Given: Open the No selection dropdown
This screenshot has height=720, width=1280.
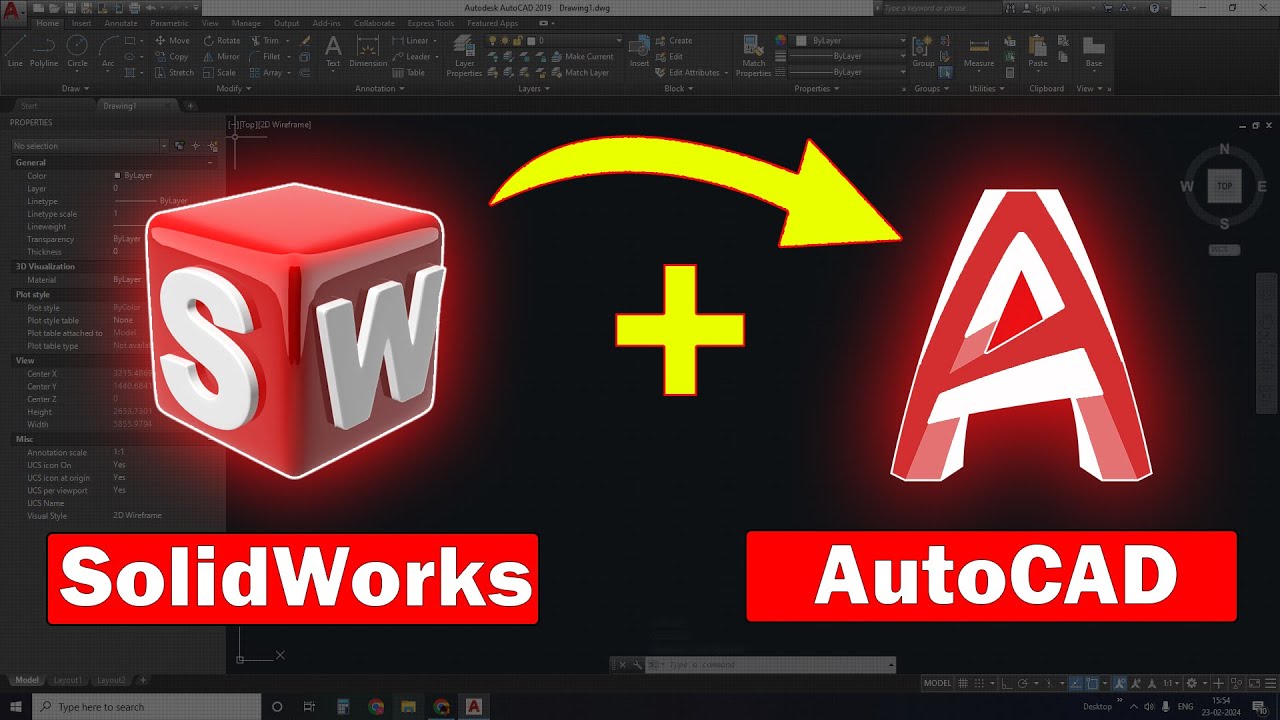Looking at the screenshot, I should 90,146.
